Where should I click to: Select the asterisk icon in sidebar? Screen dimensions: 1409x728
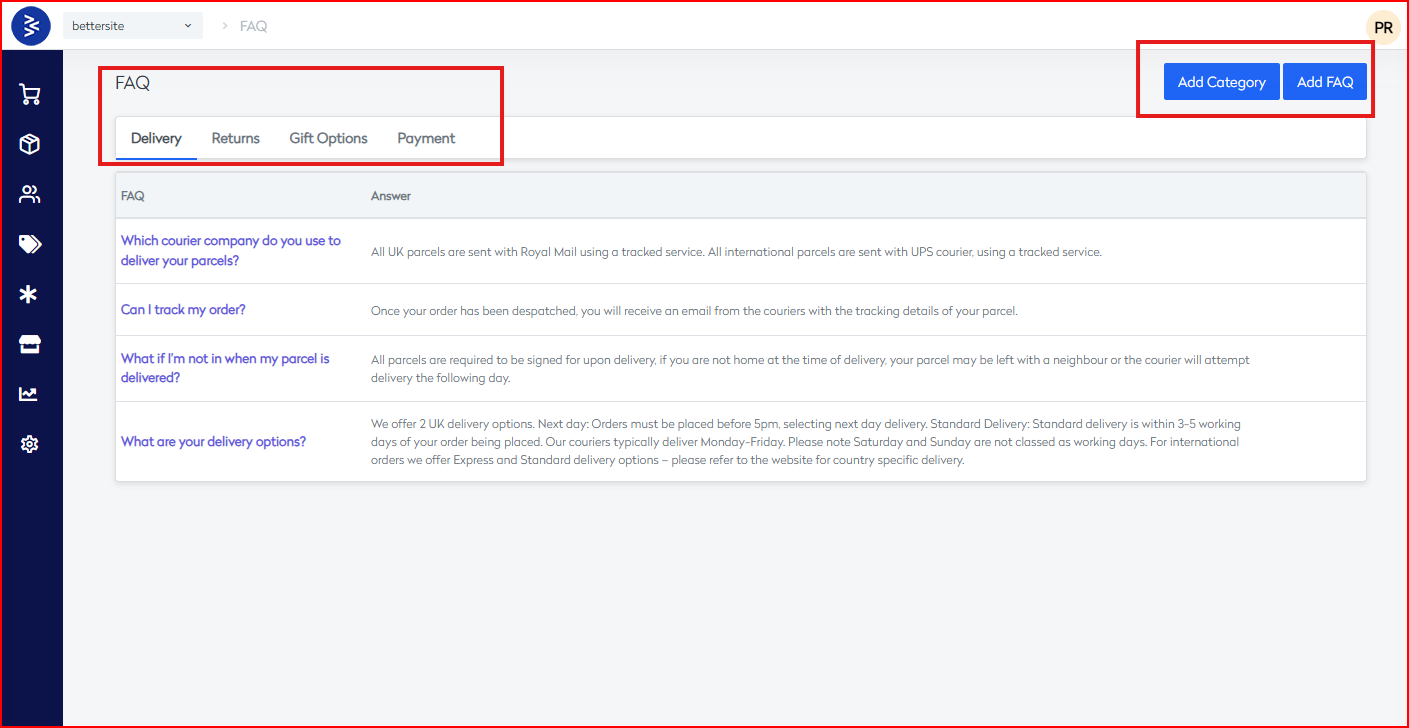click(x=30, y=294)
